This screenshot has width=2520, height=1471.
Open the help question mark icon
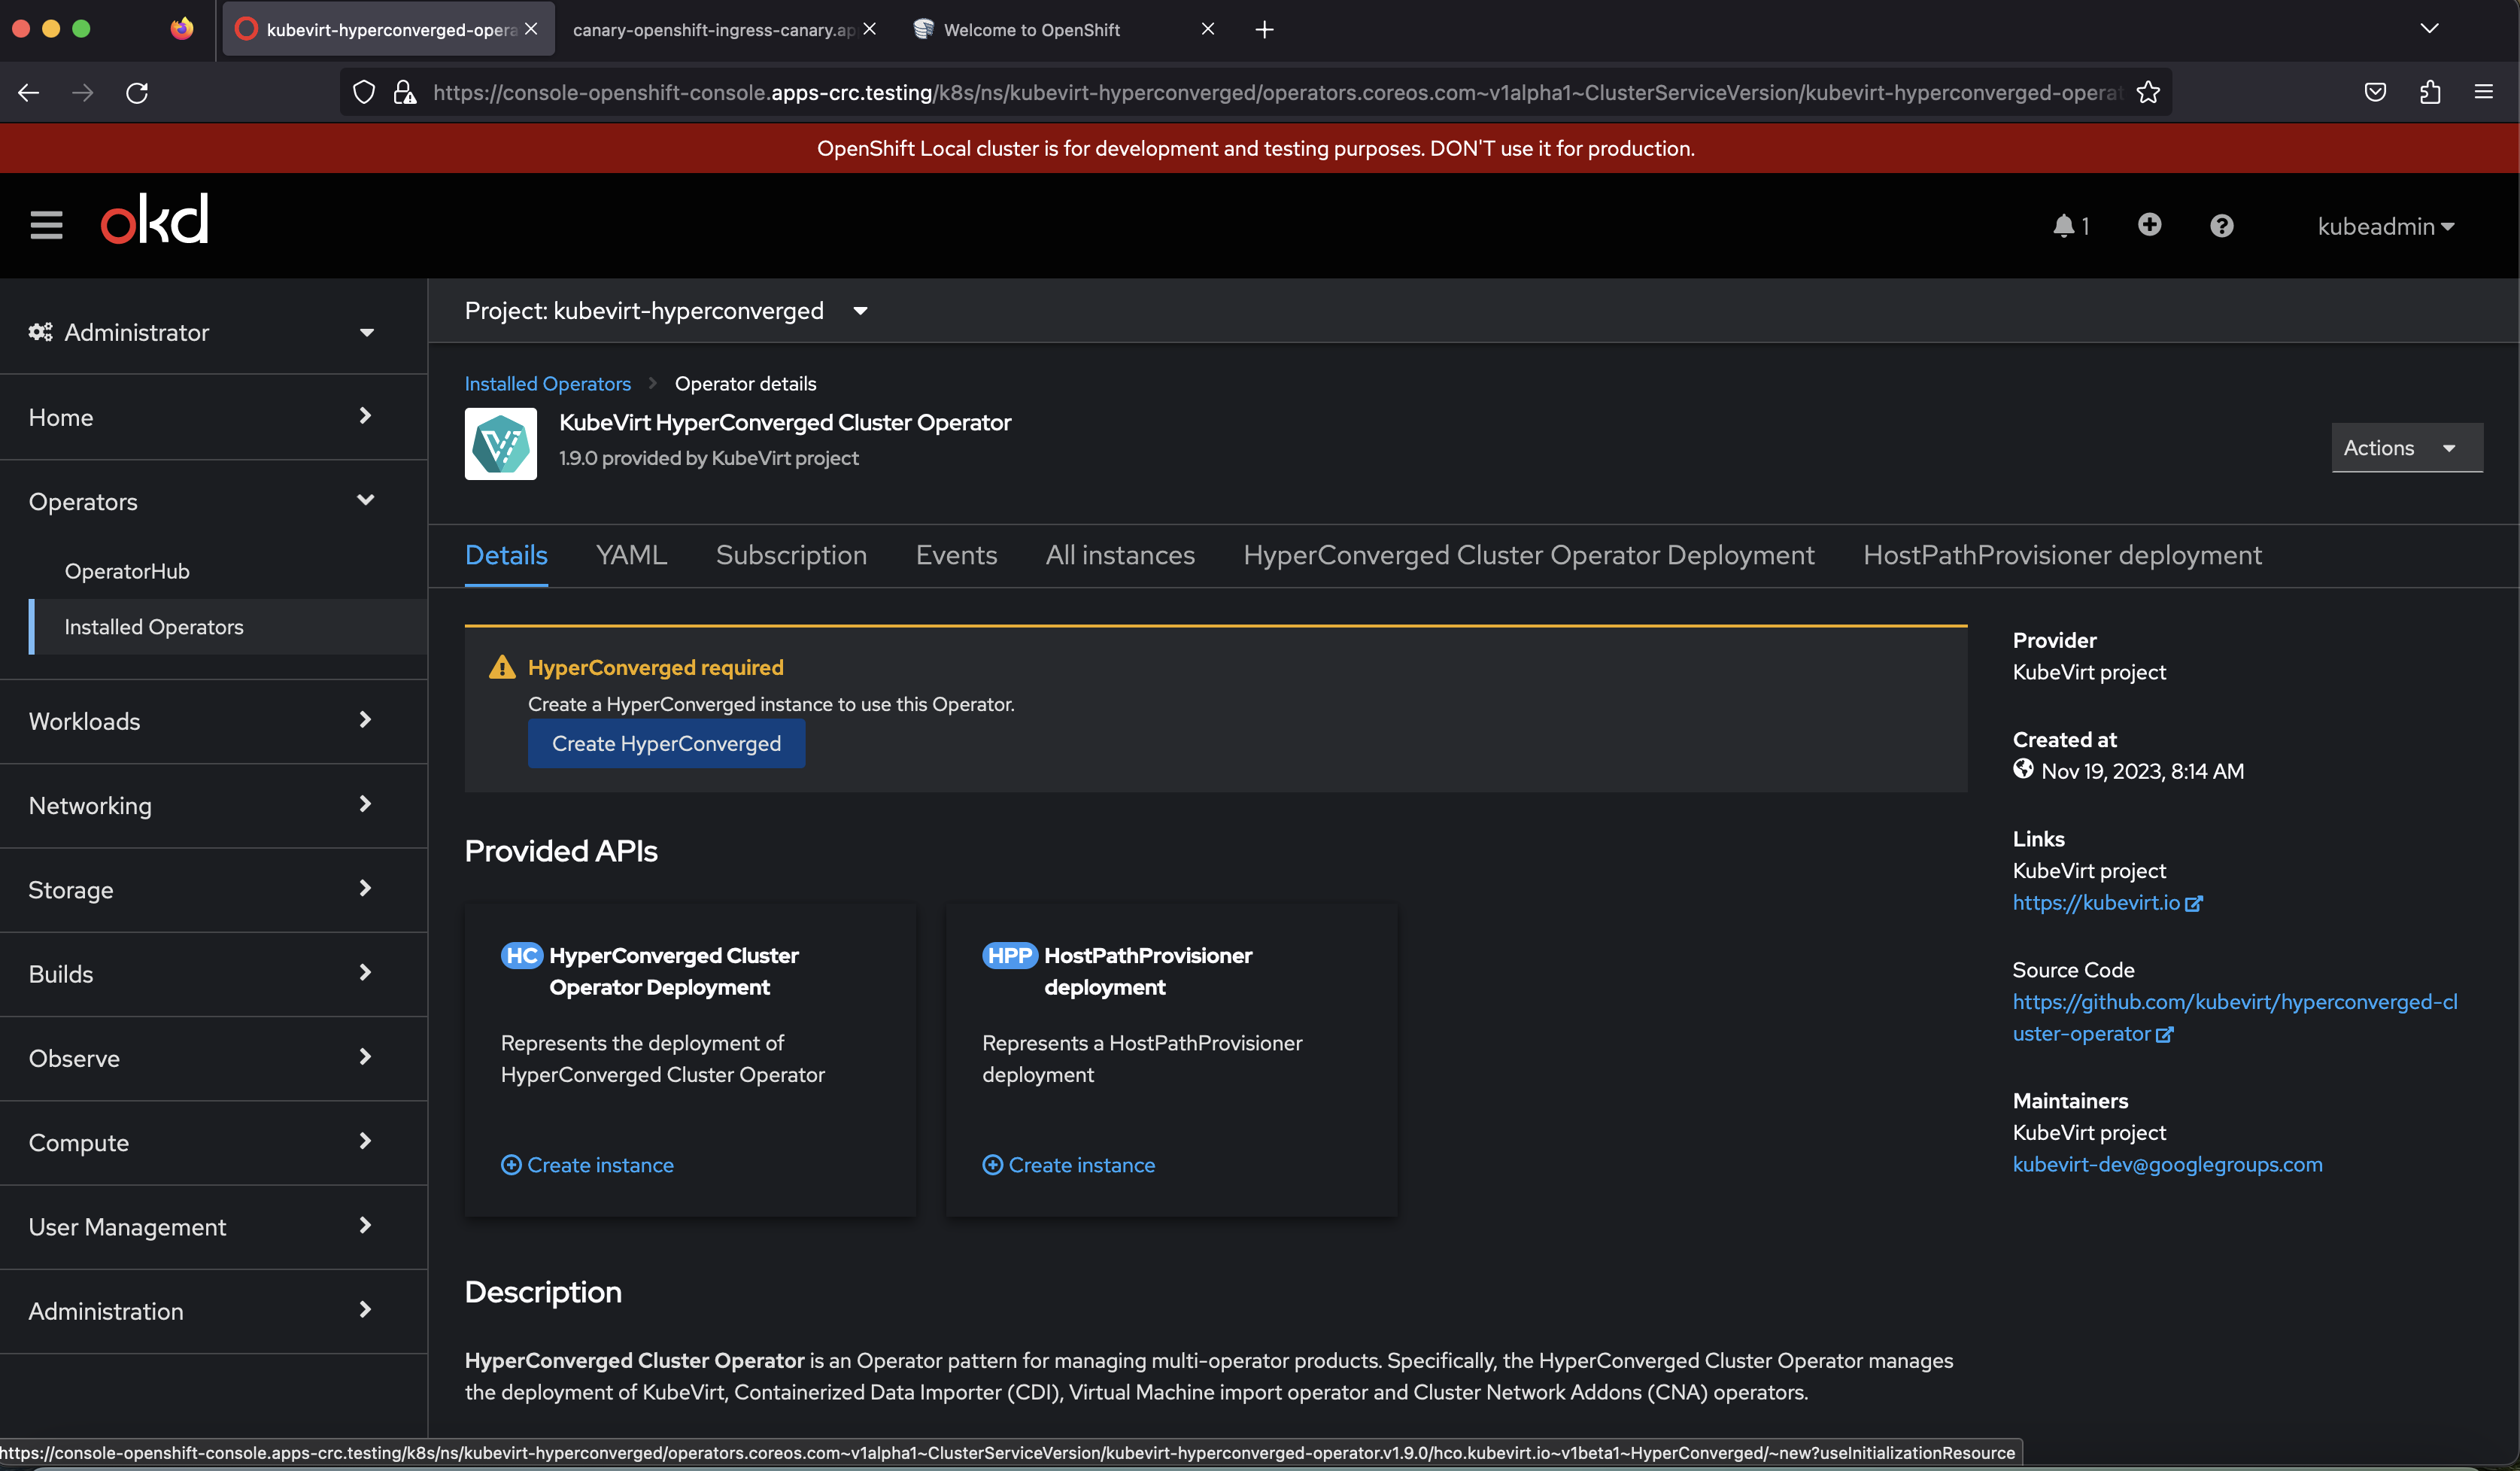[2221, 226]
